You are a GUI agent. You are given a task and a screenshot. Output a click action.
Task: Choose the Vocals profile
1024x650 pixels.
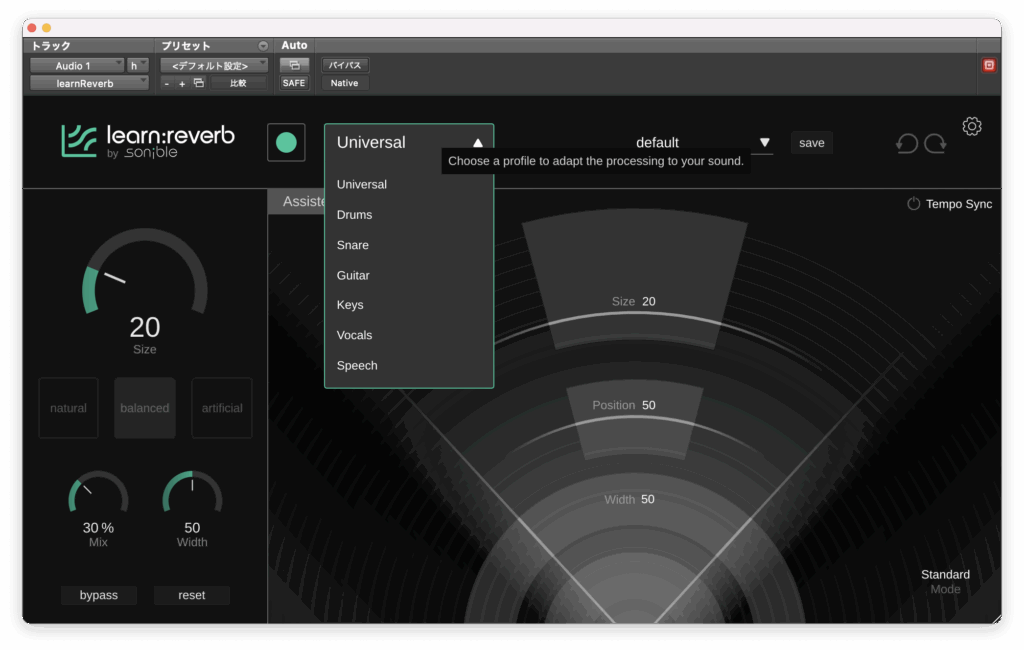point(409,335)
